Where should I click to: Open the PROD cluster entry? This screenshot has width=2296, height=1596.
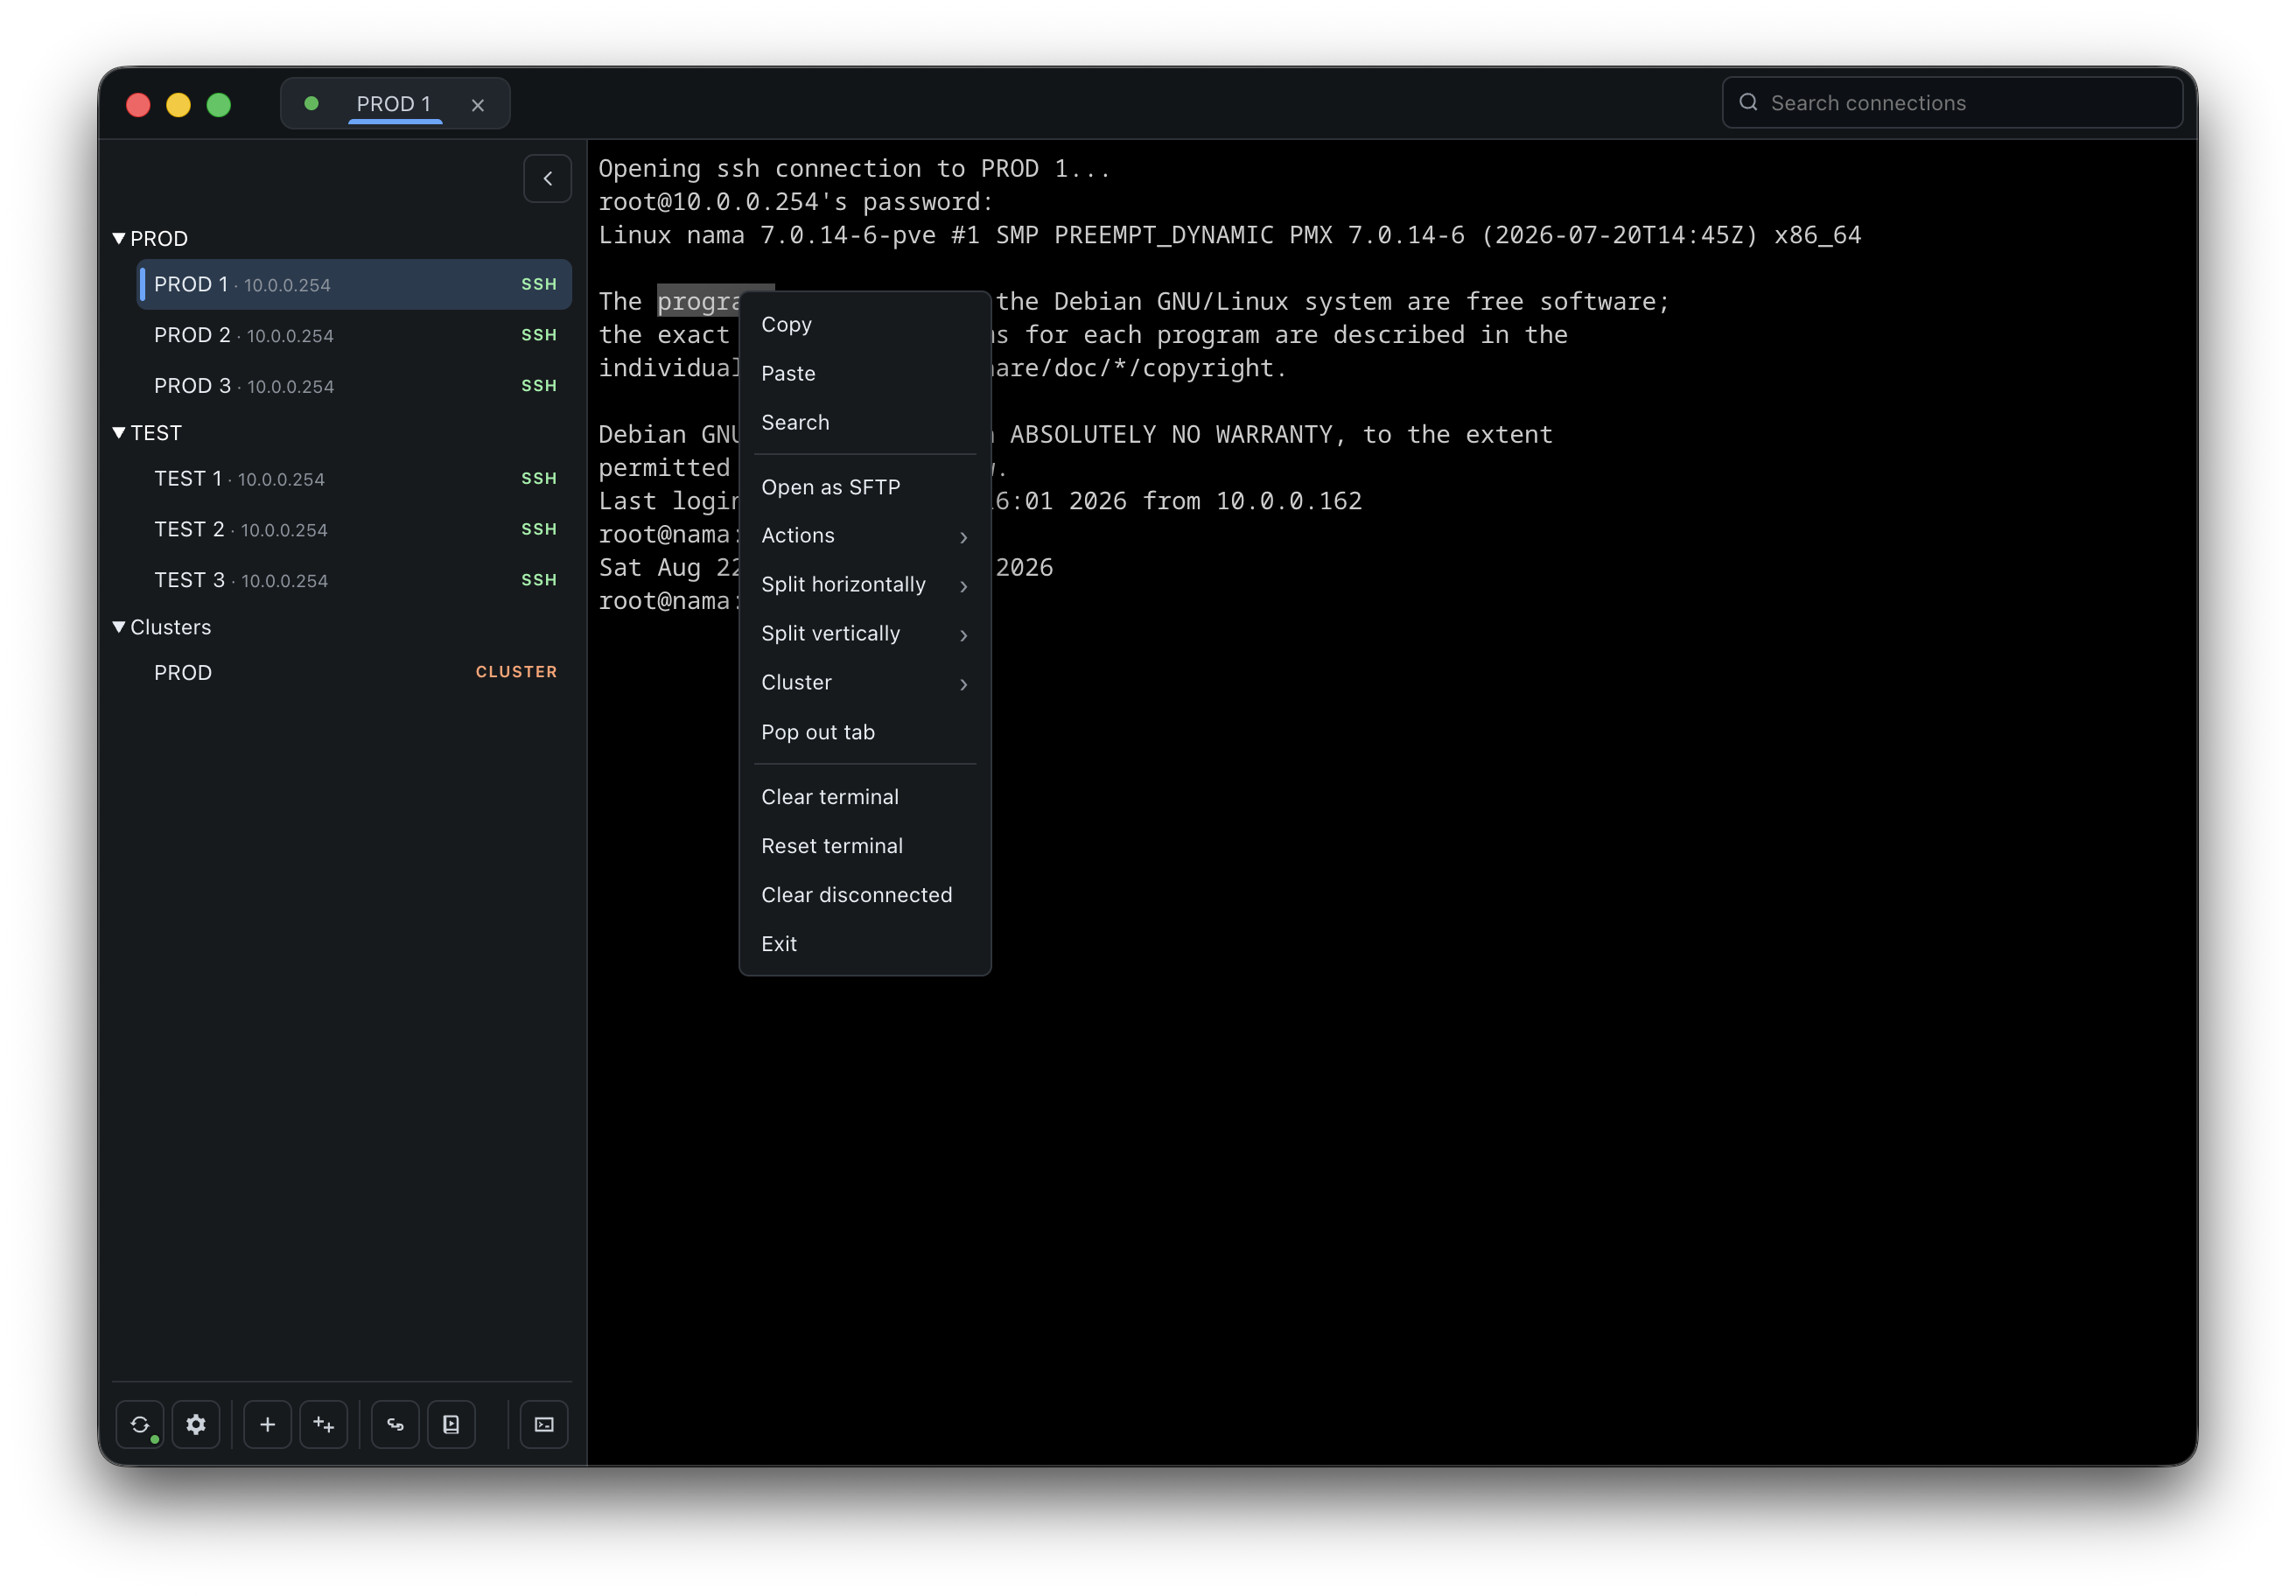pyautogui.click(x=354, y=672)
